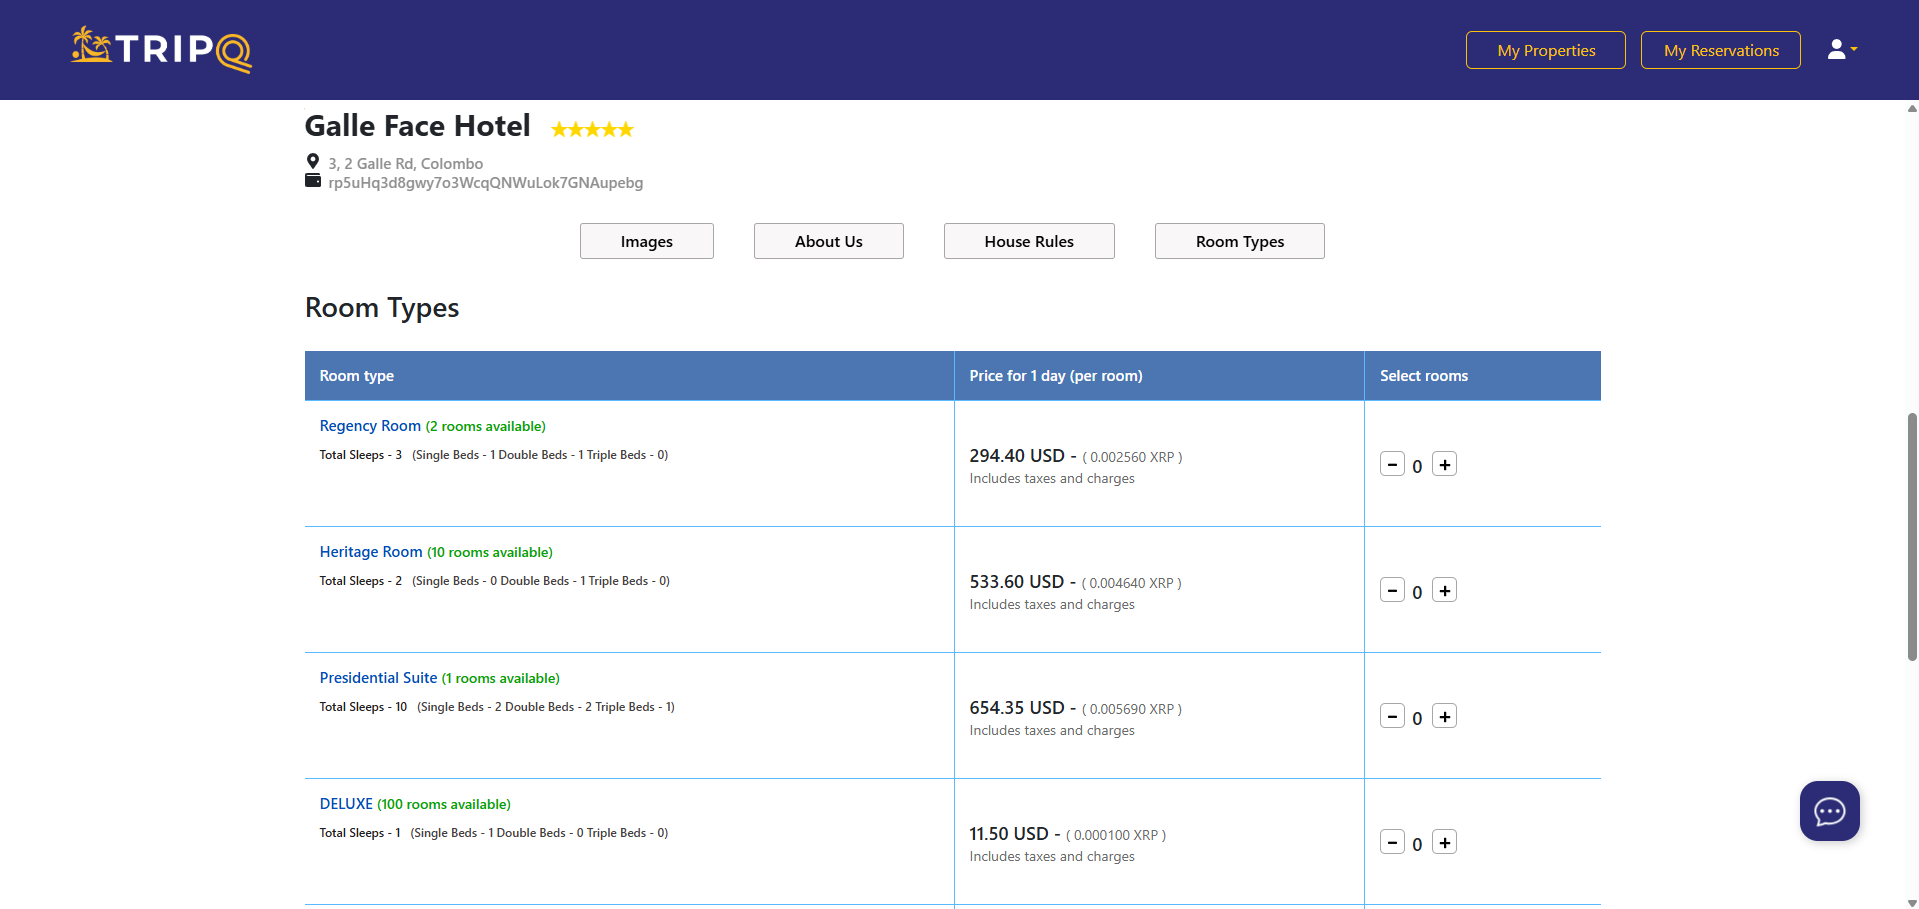Screen dimensions: 1919x909
Task: Increase Presidential Suite count with plus button
Action: tap(1444, 716)
